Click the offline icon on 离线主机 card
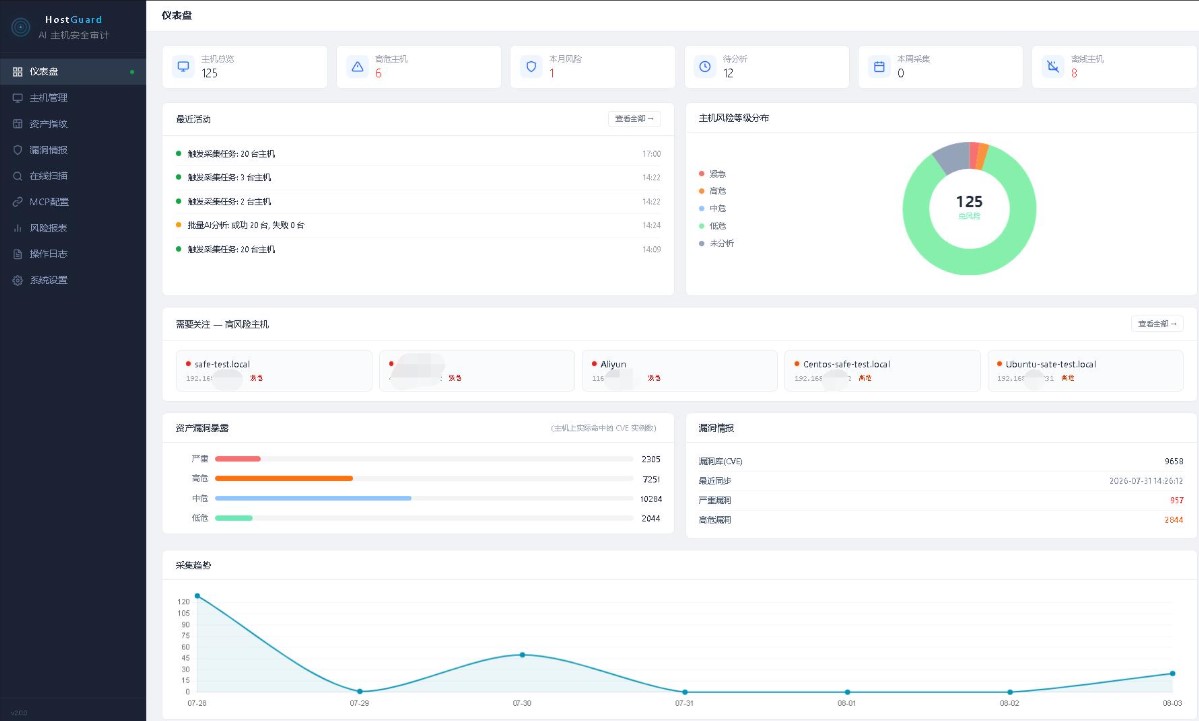Image resolution: width=1199 pixels, height=721 pixels. coord(1053,67)
